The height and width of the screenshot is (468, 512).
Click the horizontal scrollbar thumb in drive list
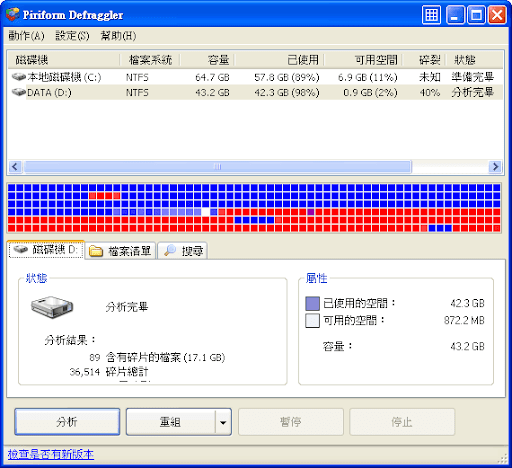217,166
